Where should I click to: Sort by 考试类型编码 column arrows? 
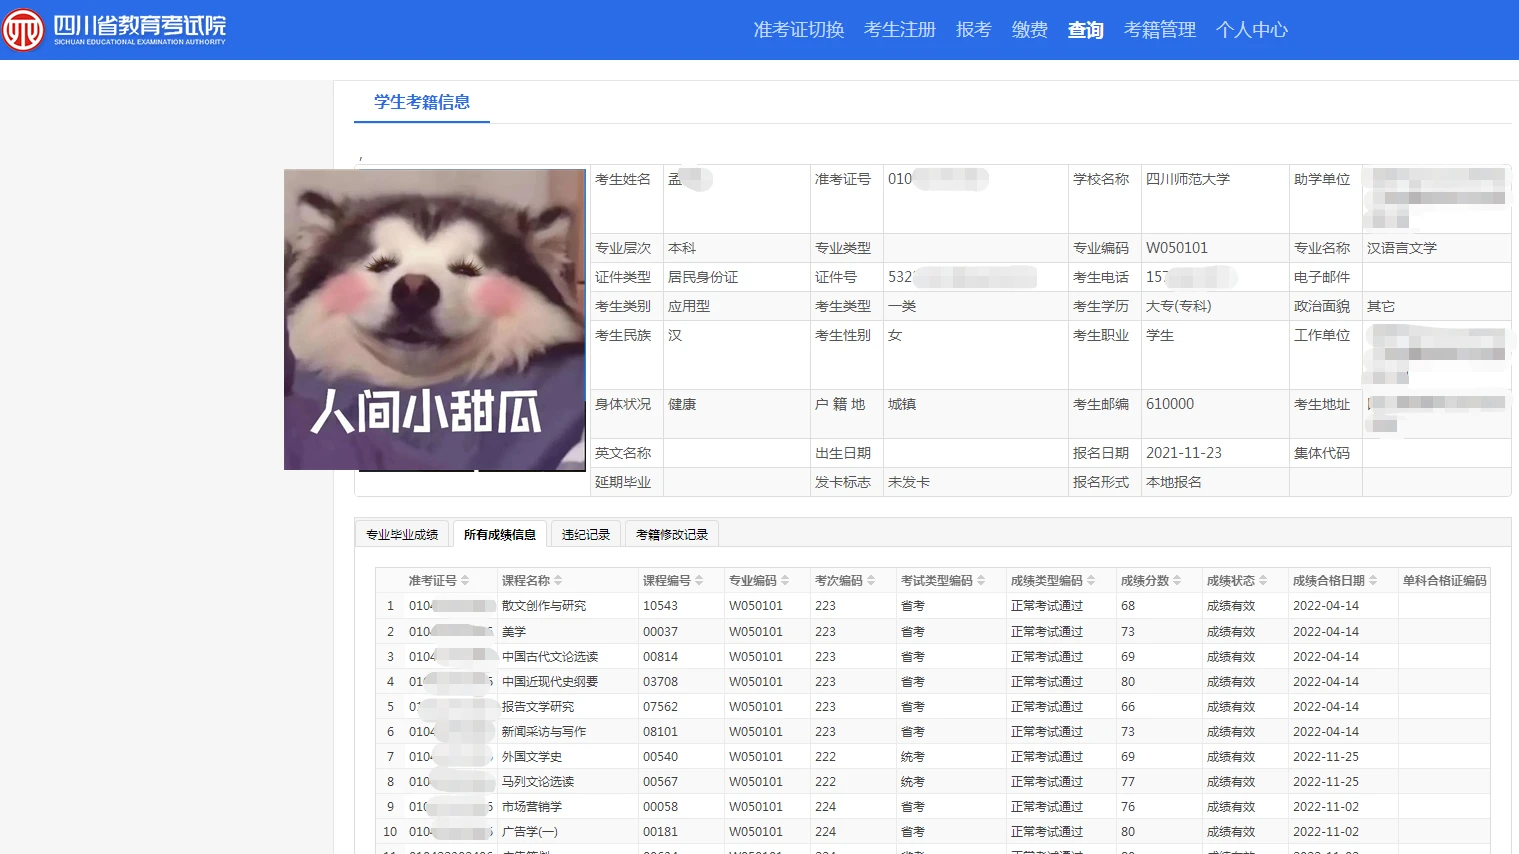pyautogui.click(x=981, y=580)
